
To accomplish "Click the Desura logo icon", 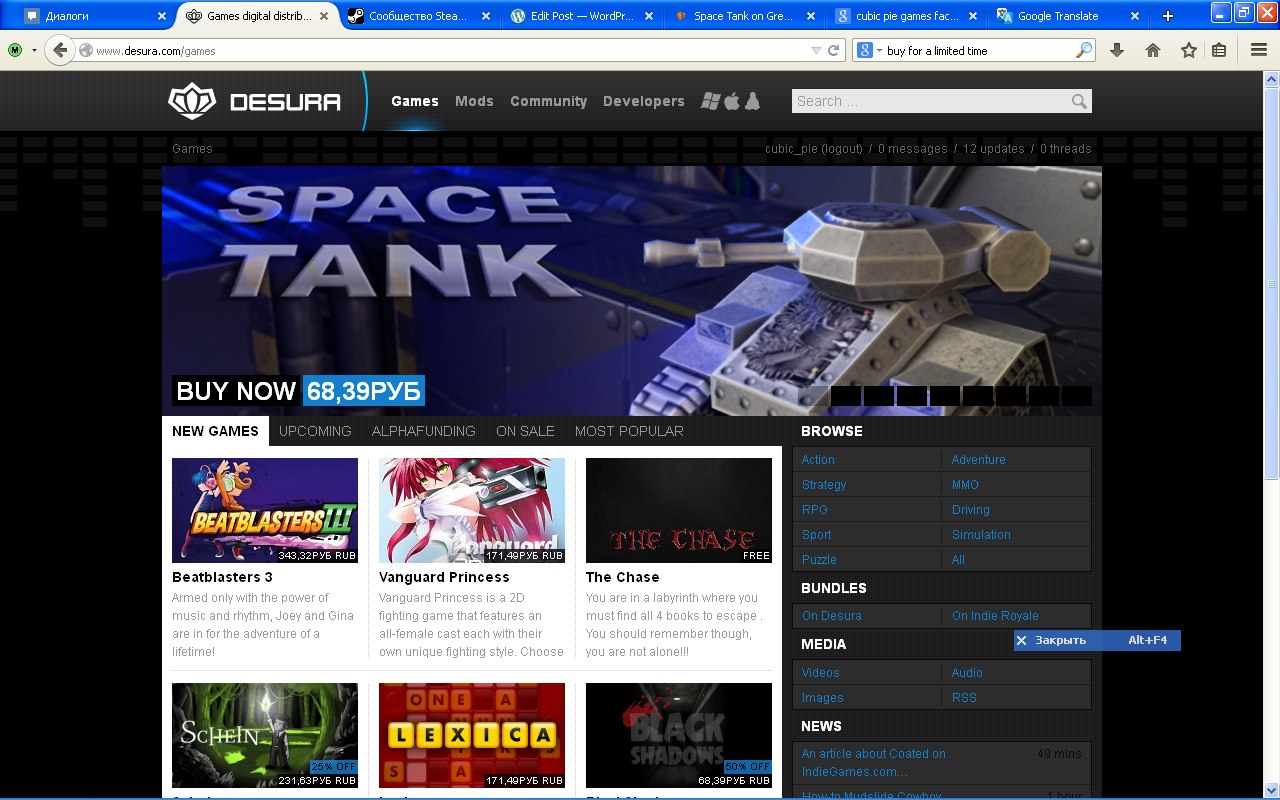I will pos(191,101).
